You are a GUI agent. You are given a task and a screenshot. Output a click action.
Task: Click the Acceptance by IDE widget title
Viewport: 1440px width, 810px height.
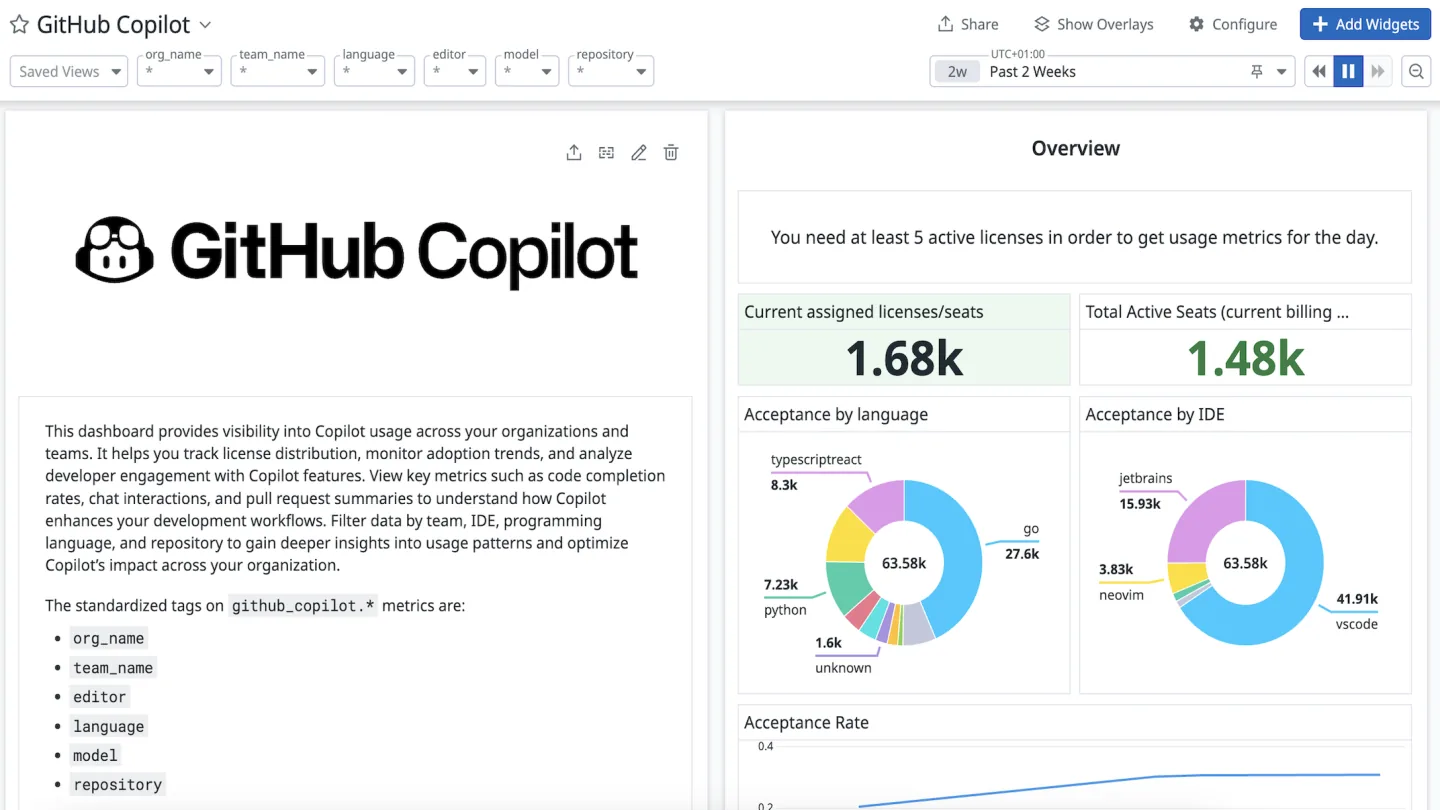pos(1155,414)
